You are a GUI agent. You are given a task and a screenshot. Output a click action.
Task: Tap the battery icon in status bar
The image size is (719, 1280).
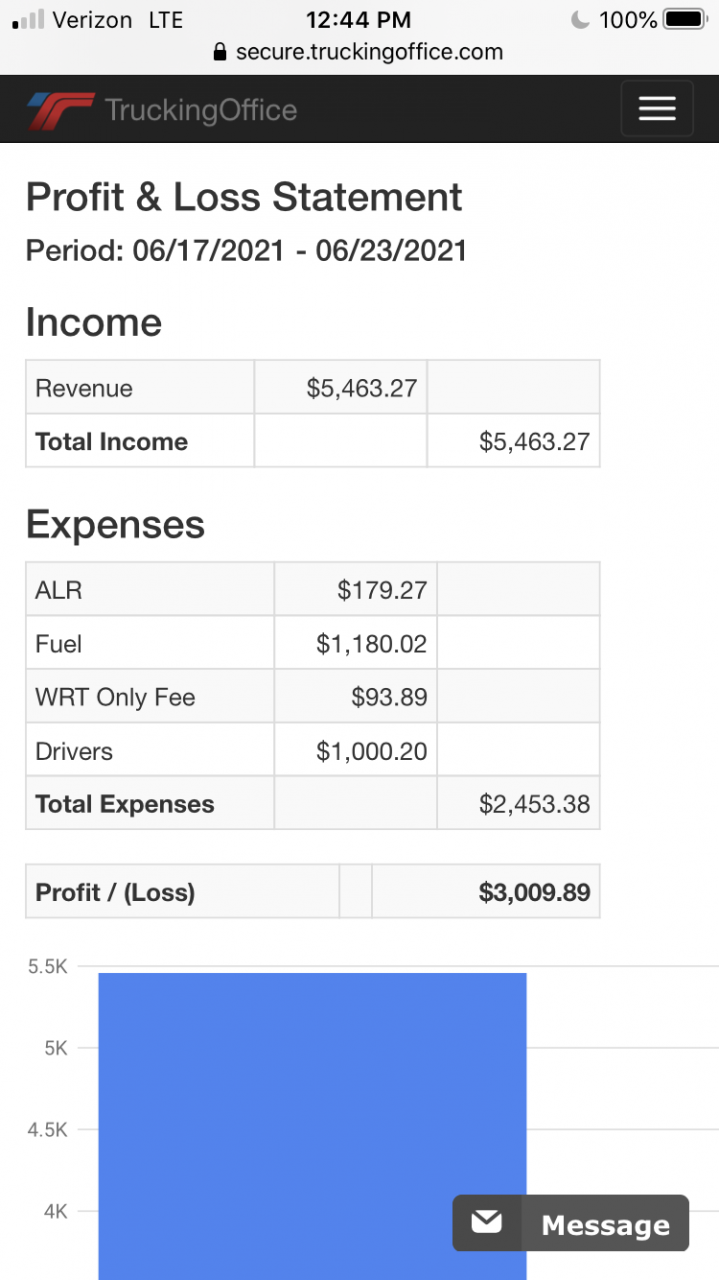685,19
